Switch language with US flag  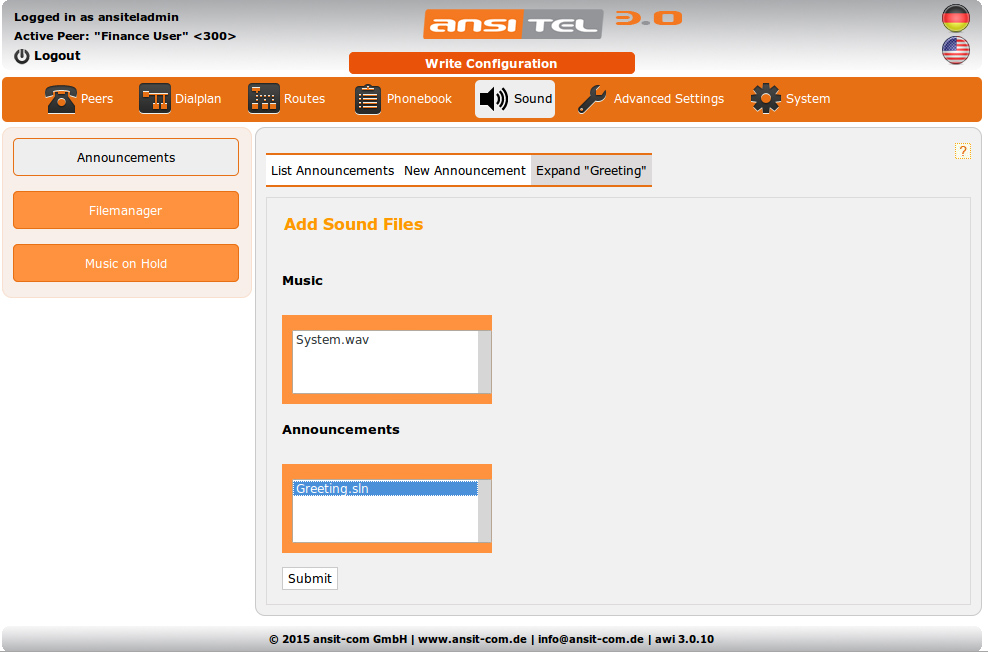[956, 50]
